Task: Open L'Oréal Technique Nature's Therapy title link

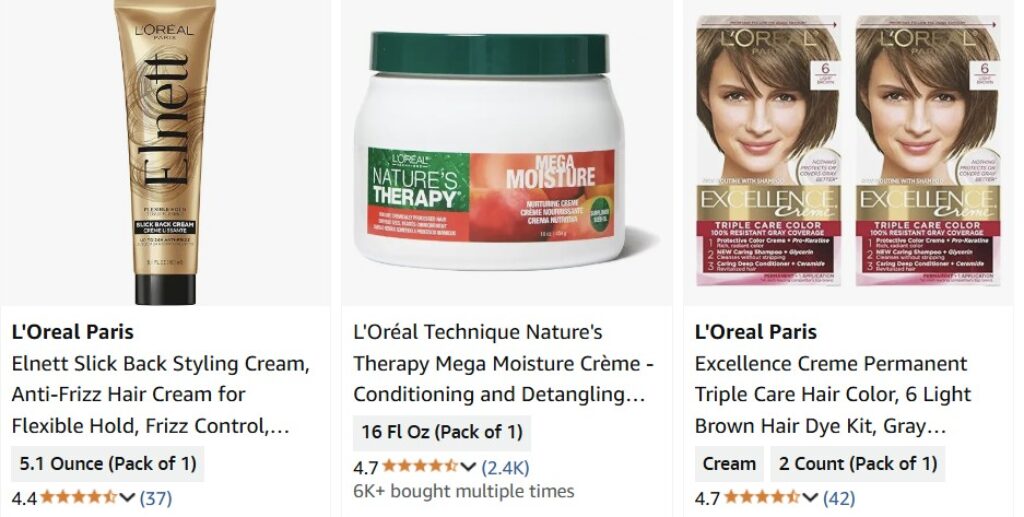Action: (504, 364)
